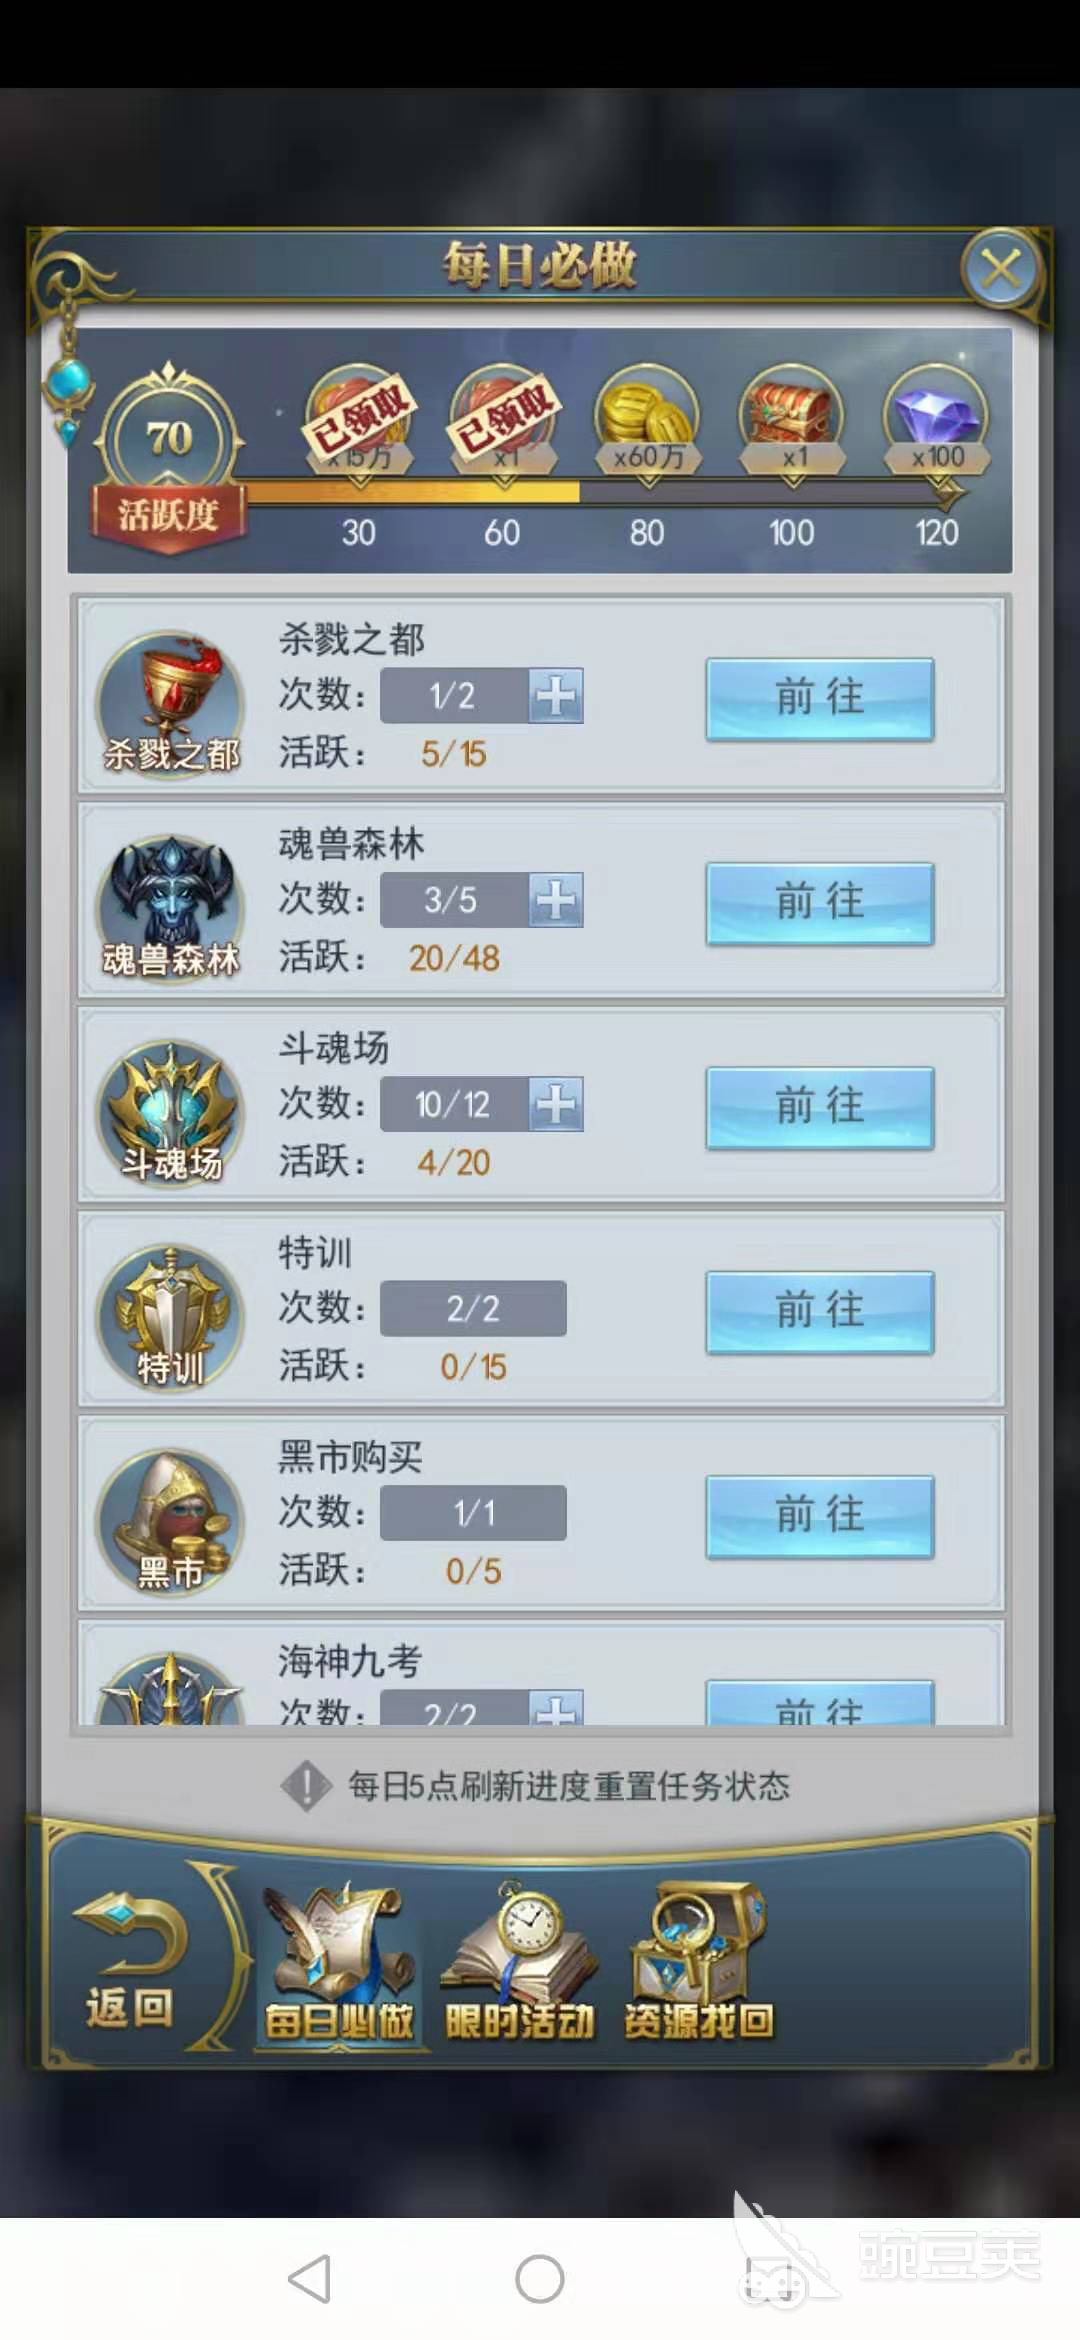Tap the 杀戮之都 goblet icon
This screenshot has width=1080, height=2340.
170,703
